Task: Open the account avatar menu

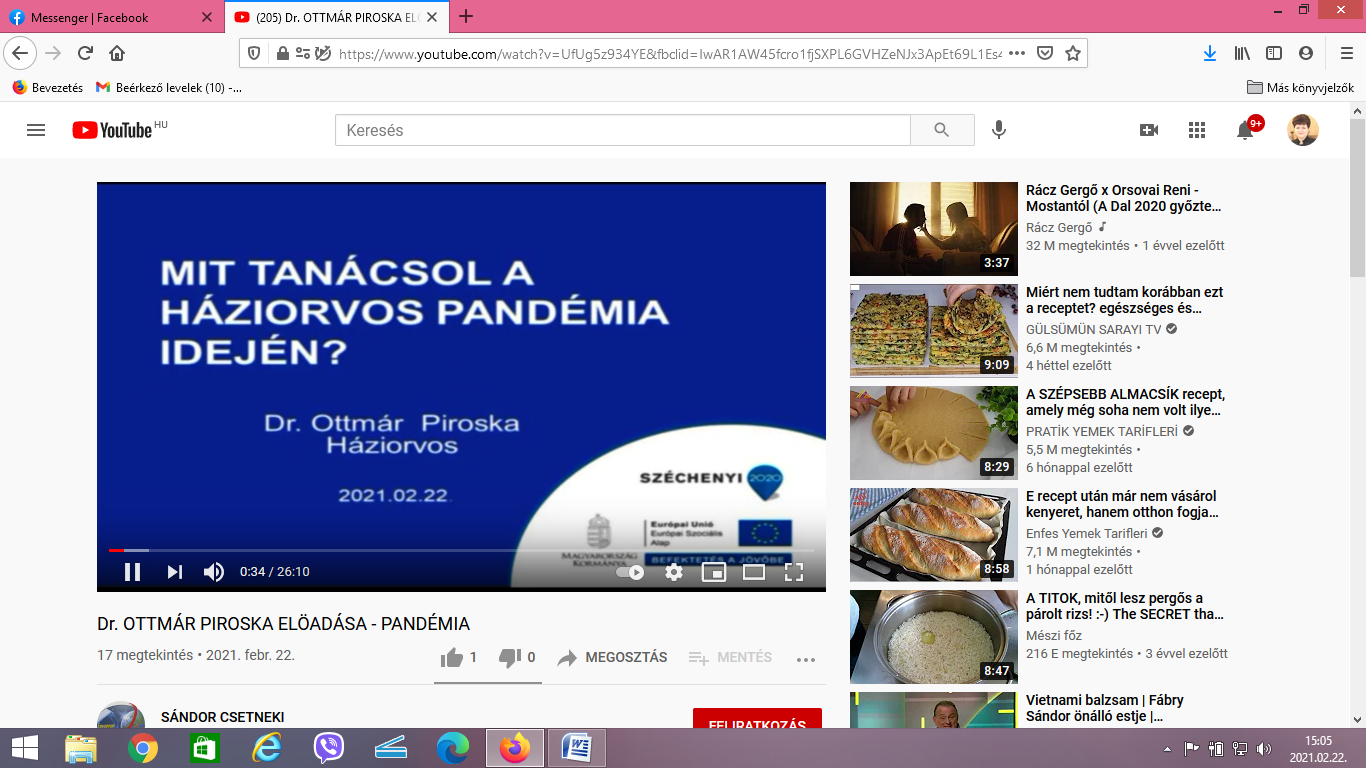Action: (x=1303, y=130)
